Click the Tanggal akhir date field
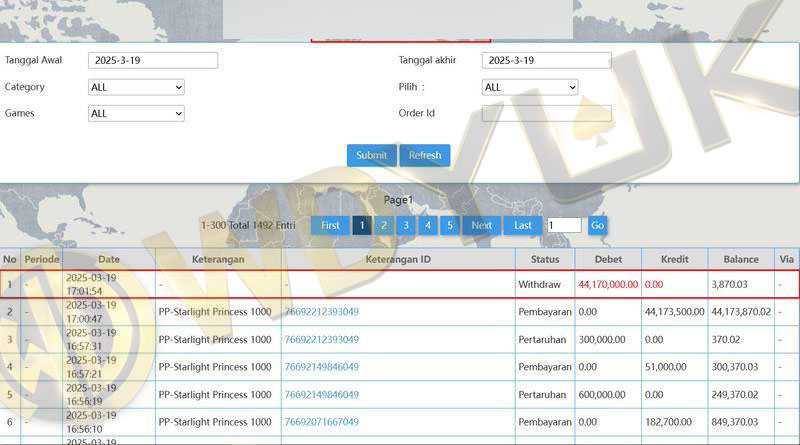The height and width of the screenshot is (445, 800). pyautogui.click(x=546, y=60)
